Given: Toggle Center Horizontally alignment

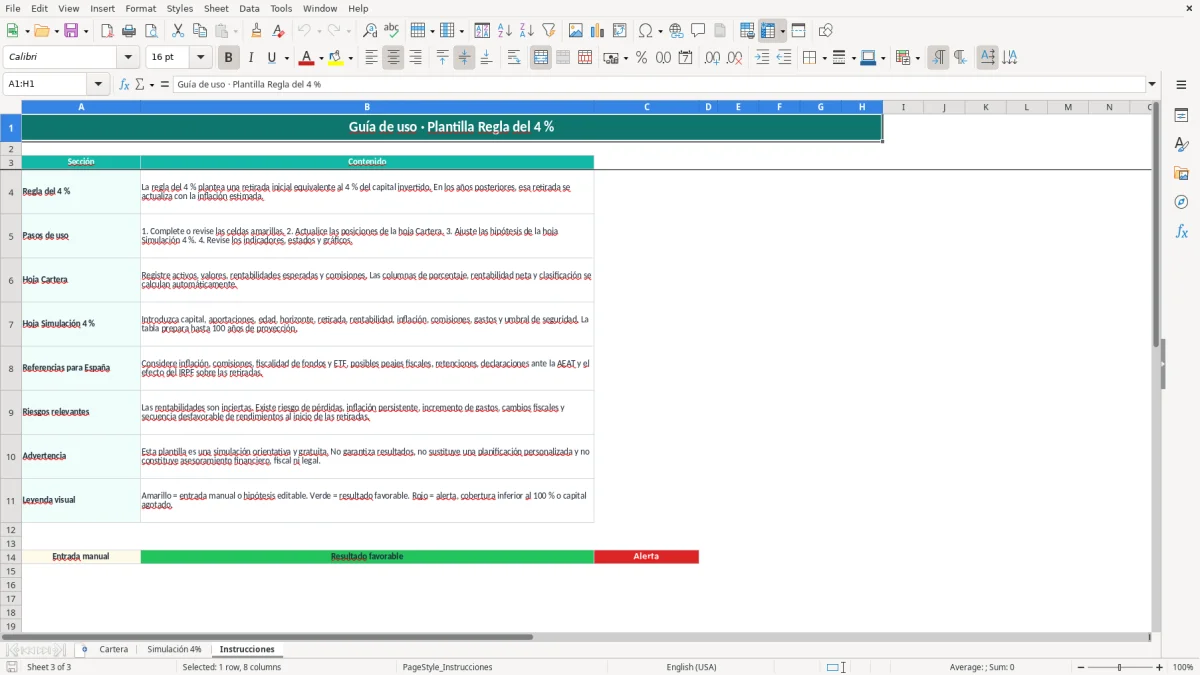Looking at the screenshot, I should coord(393,58).
